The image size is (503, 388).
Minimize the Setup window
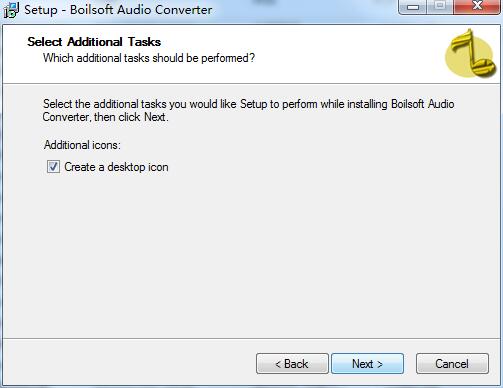pos(413,7)
